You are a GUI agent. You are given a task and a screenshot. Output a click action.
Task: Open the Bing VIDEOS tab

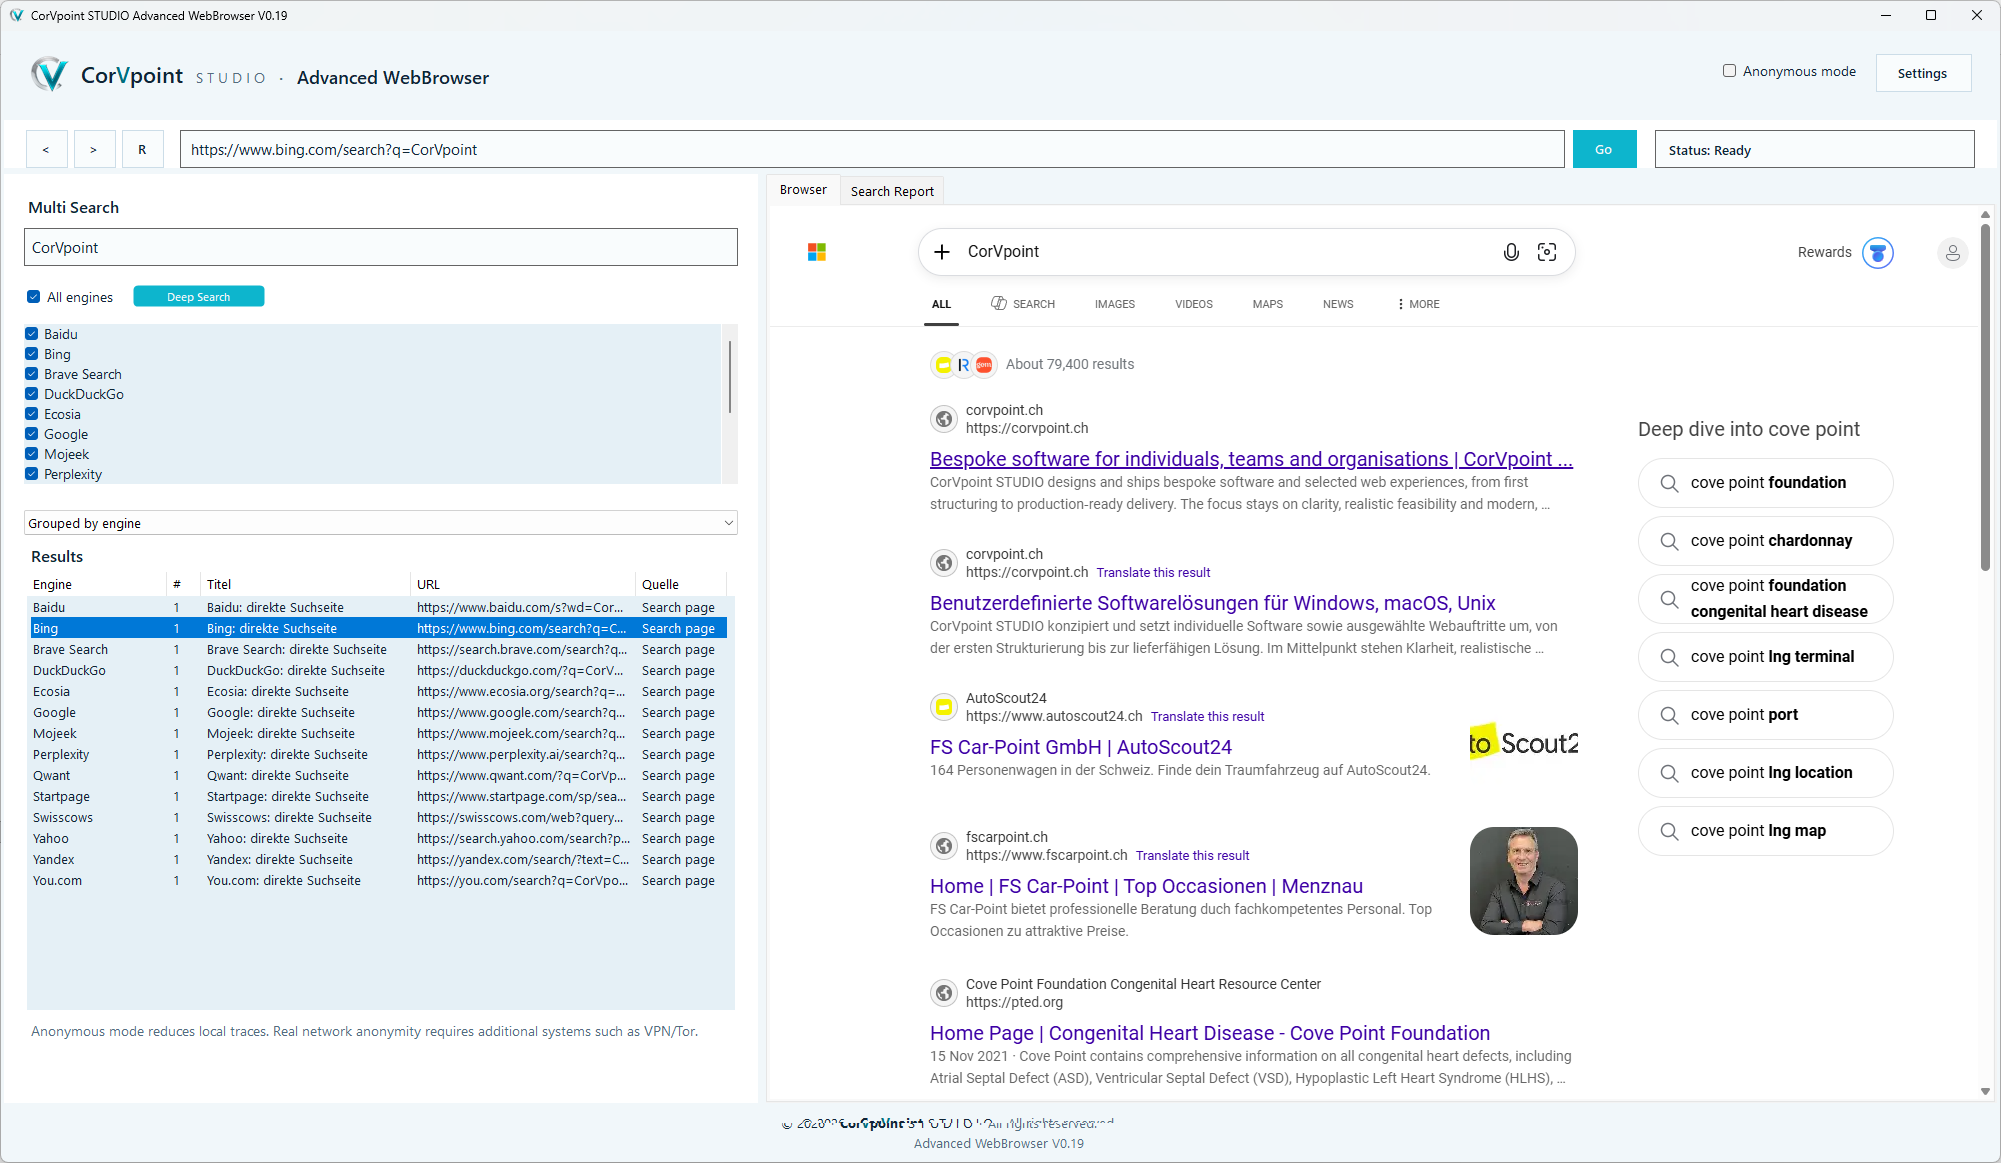point(1194,304)
